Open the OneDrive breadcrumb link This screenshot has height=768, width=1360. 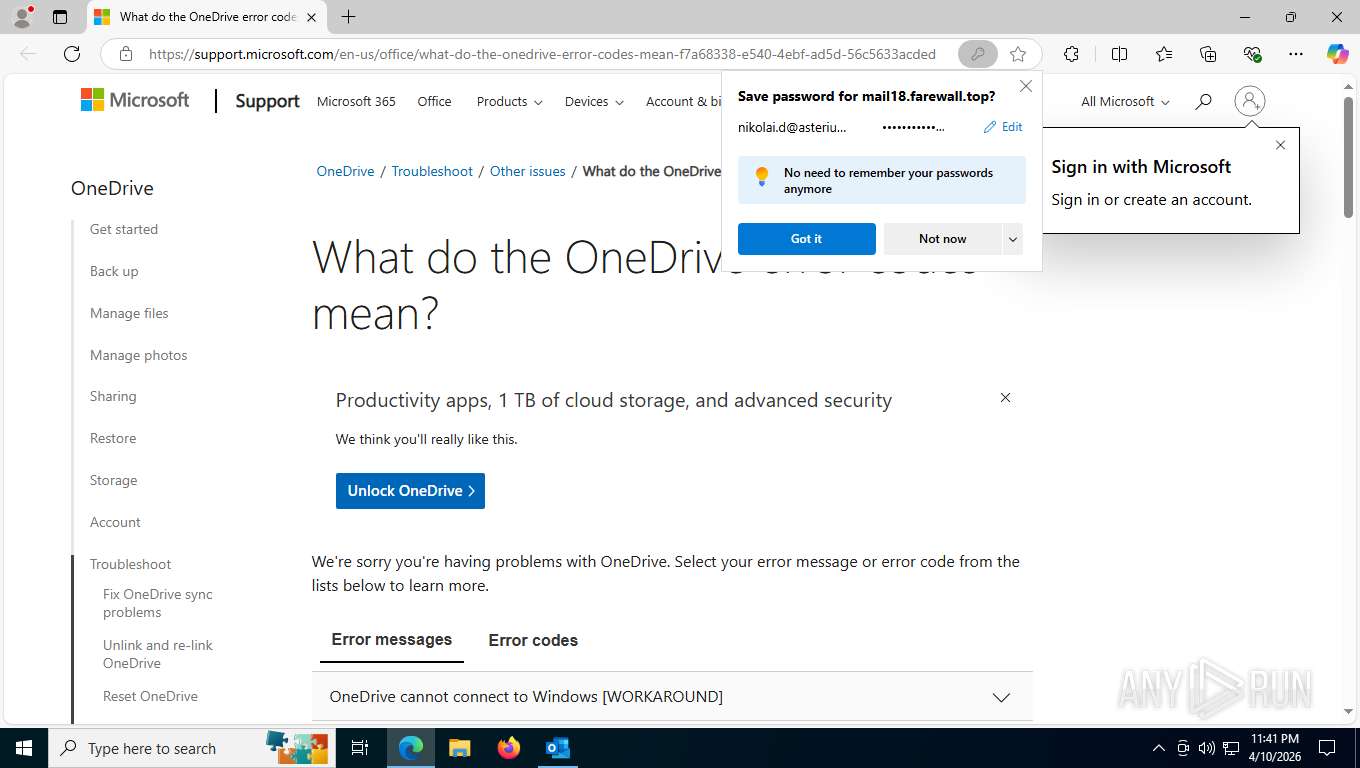click(345, 171)
